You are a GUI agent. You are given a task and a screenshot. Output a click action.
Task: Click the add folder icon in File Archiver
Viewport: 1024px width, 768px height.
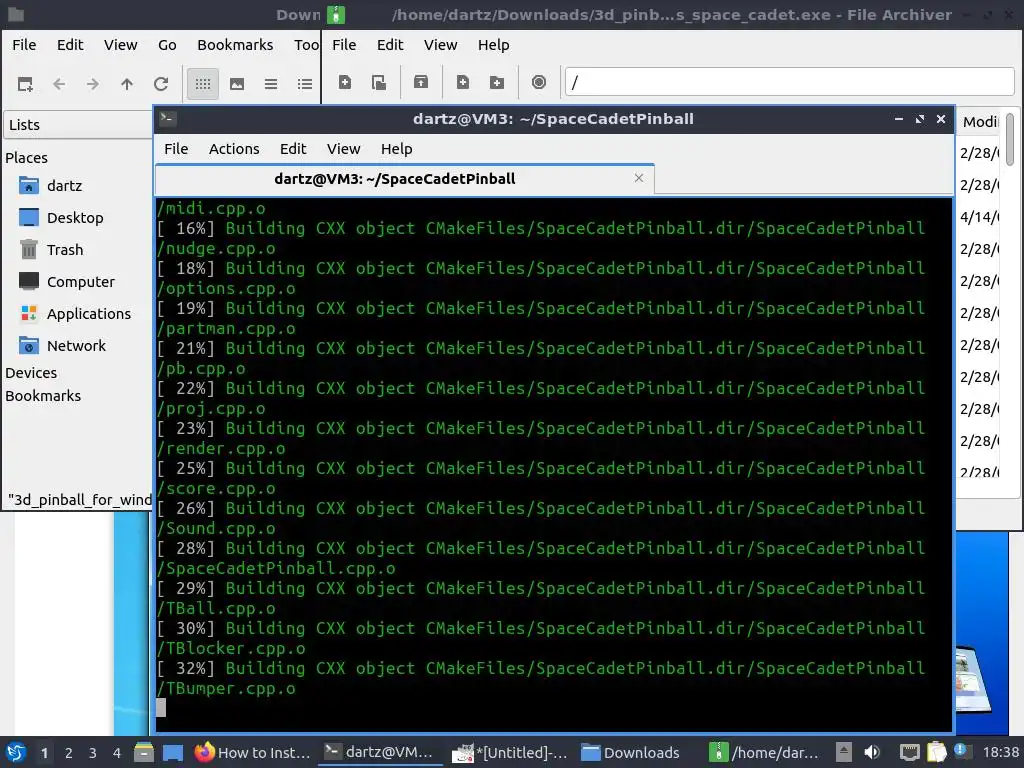tap(496, 82)
